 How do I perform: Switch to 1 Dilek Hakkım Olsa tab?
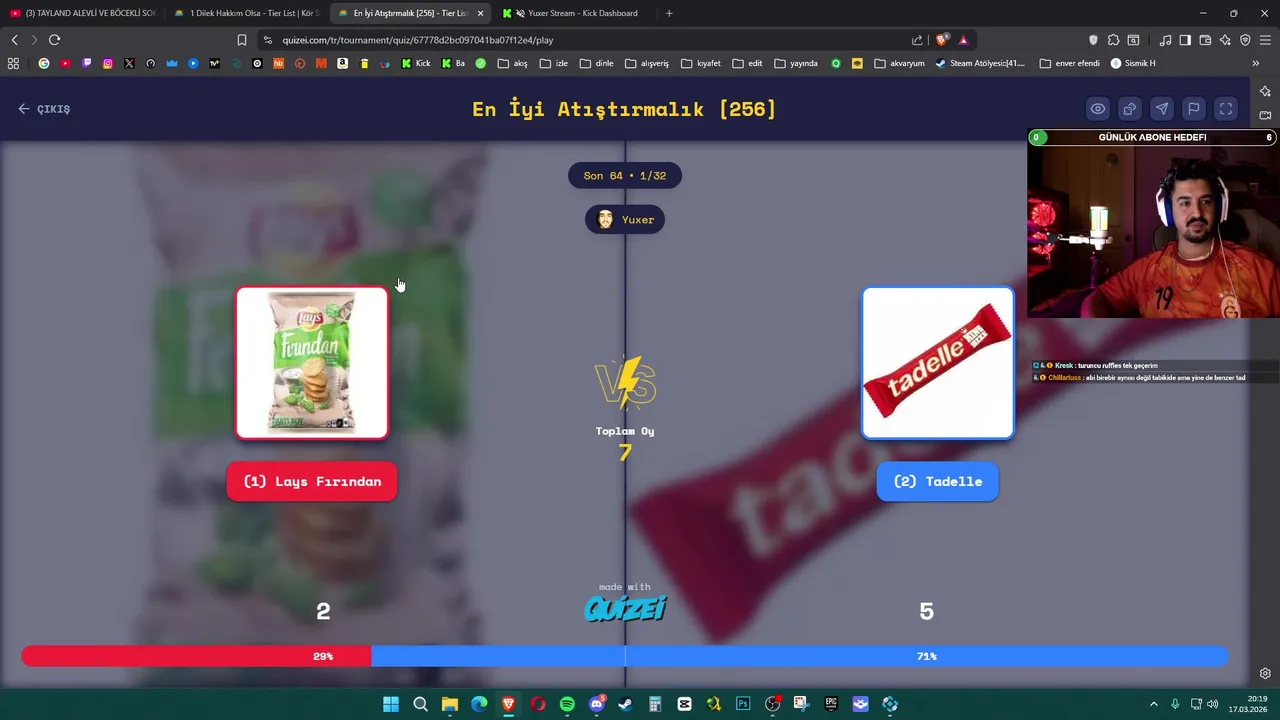248,13
